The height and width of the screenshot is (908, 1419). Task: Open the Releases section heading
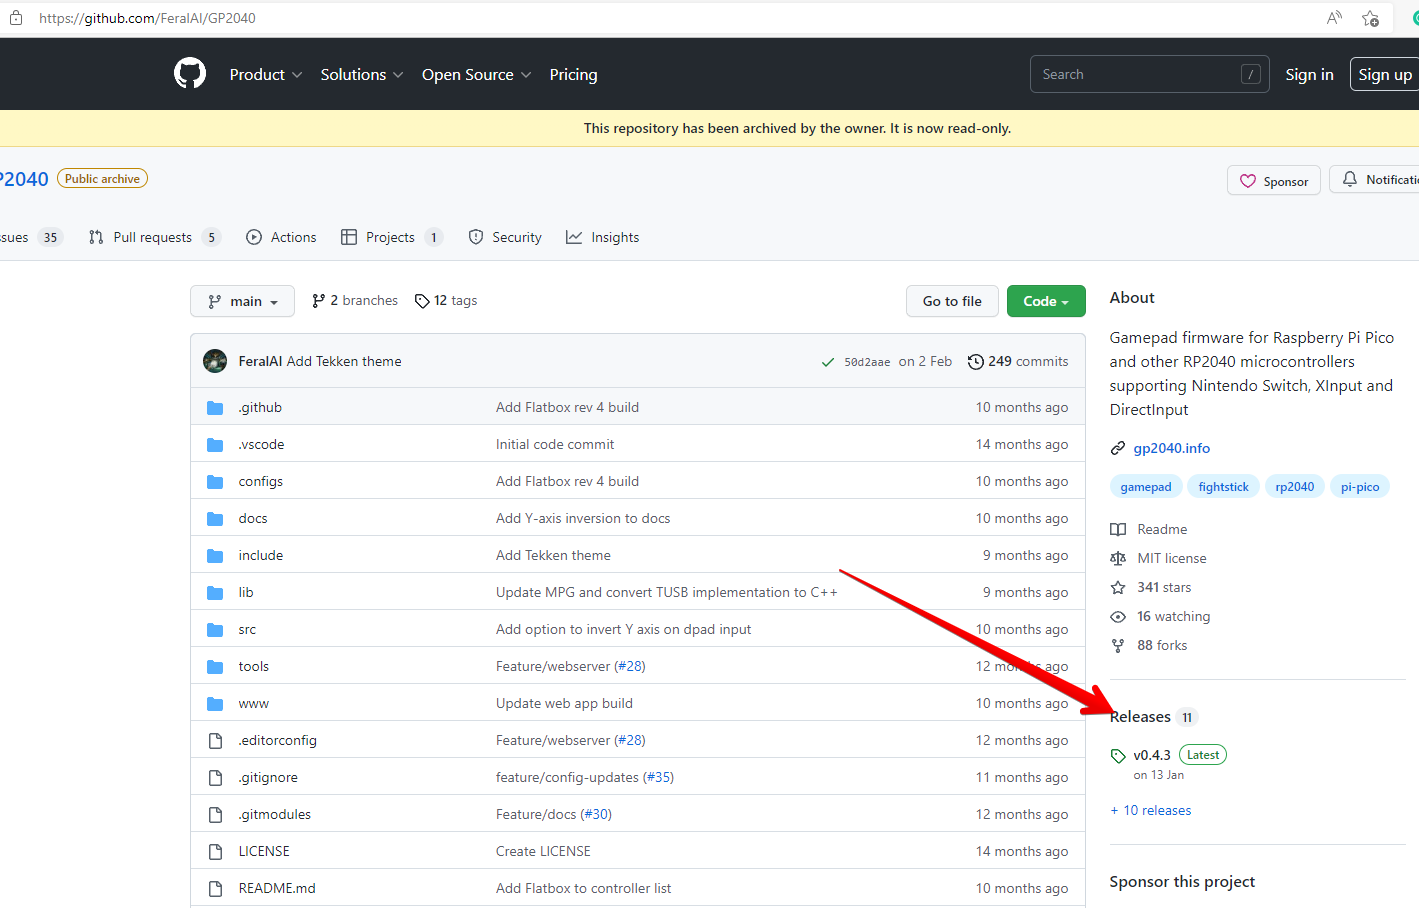pyautogui.click(x=1141, y=717)
